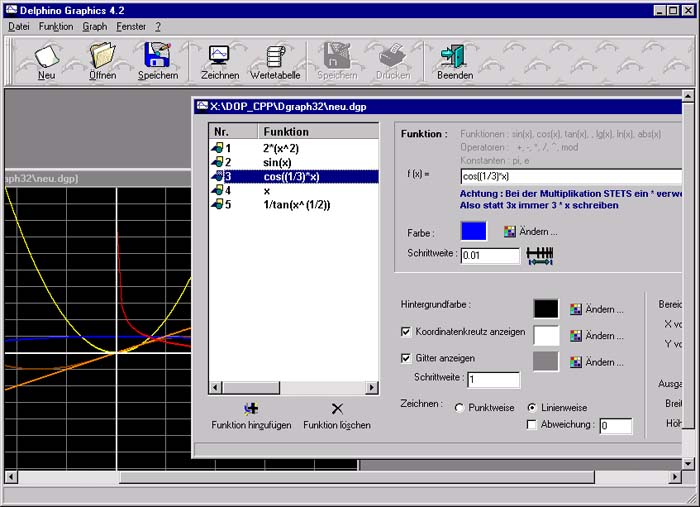The image size is (700, 507).
Task: Click the Funktion löschen X icon
Action: pos(337,408)
